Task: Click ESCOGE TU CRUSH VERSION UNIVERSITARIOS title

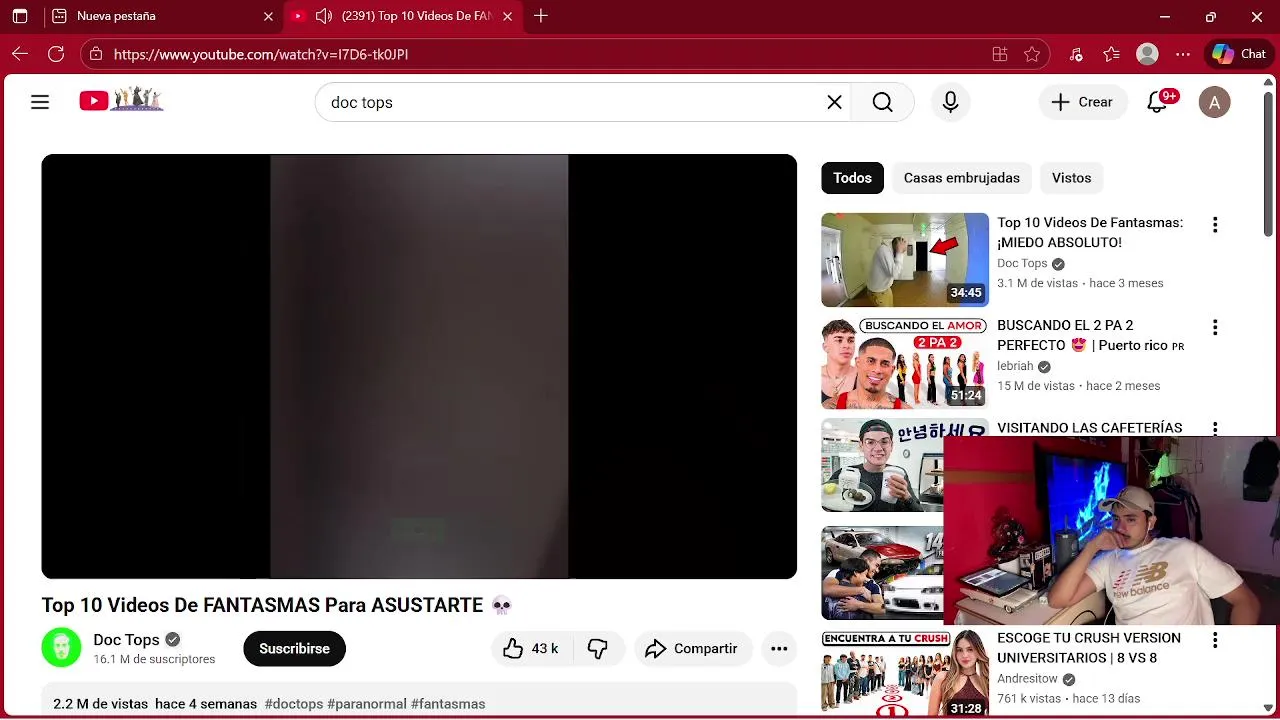Action: pyautogui.click(x=1089, y=647)
